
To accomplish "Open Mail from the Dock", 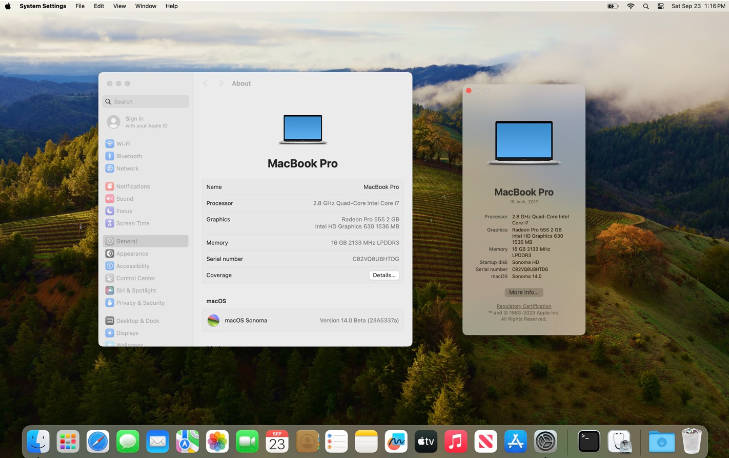I will 158,441.
